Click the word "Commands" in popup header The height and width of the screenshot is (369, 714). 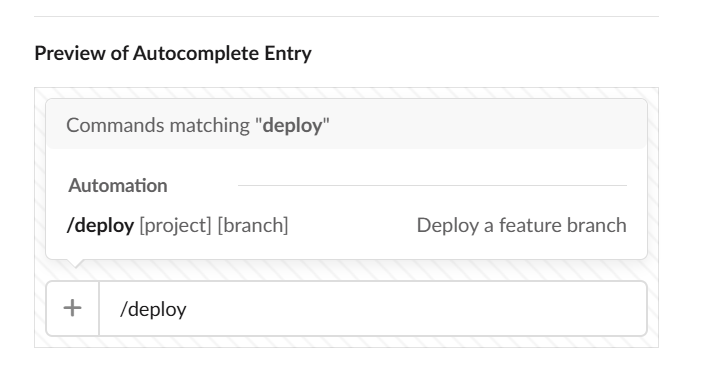point(115,125)
